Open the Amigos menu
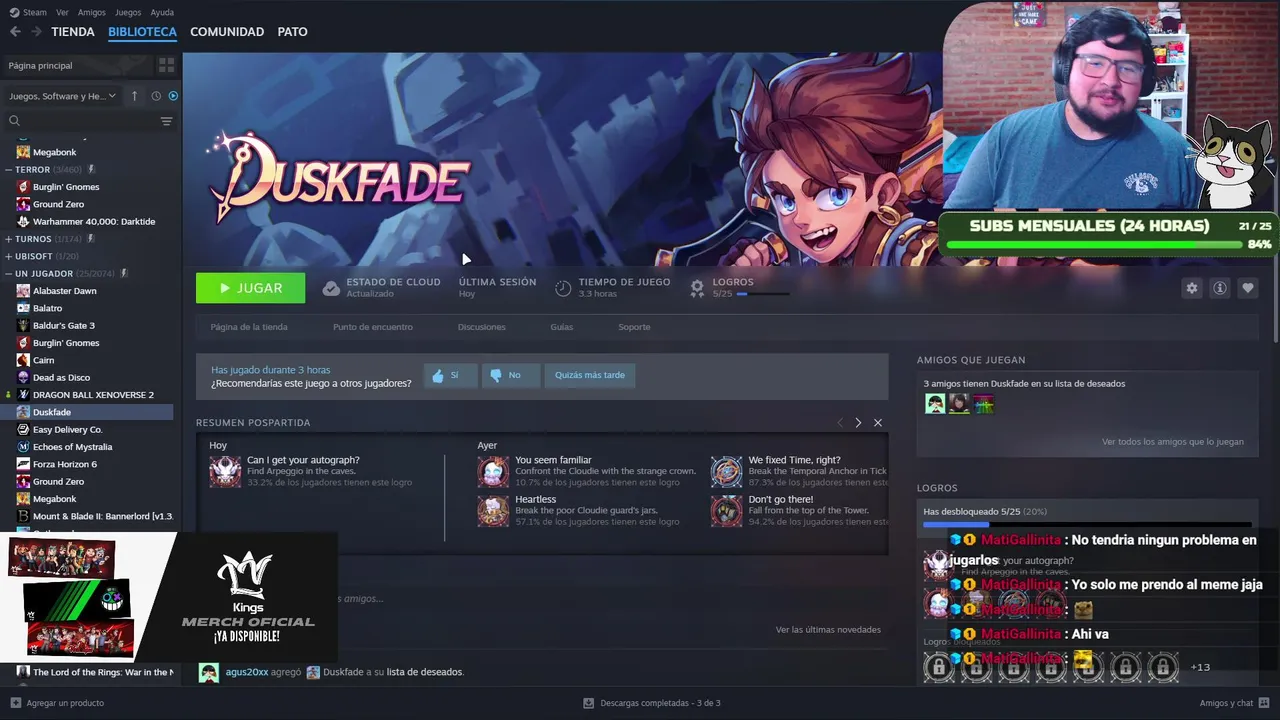Screen dimensions: 1280x720 [91, 12]
